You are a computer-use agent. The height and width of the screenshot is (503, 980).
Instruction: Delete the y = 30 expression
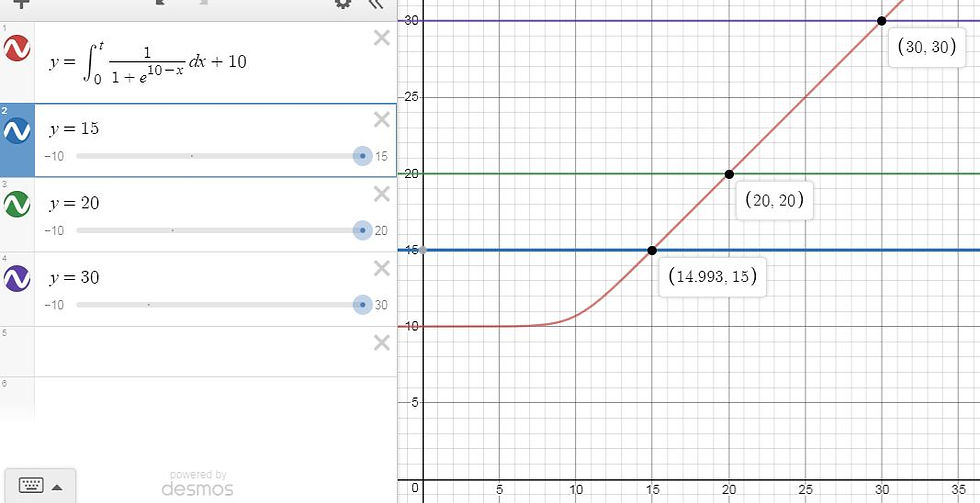tap(381, 269)
